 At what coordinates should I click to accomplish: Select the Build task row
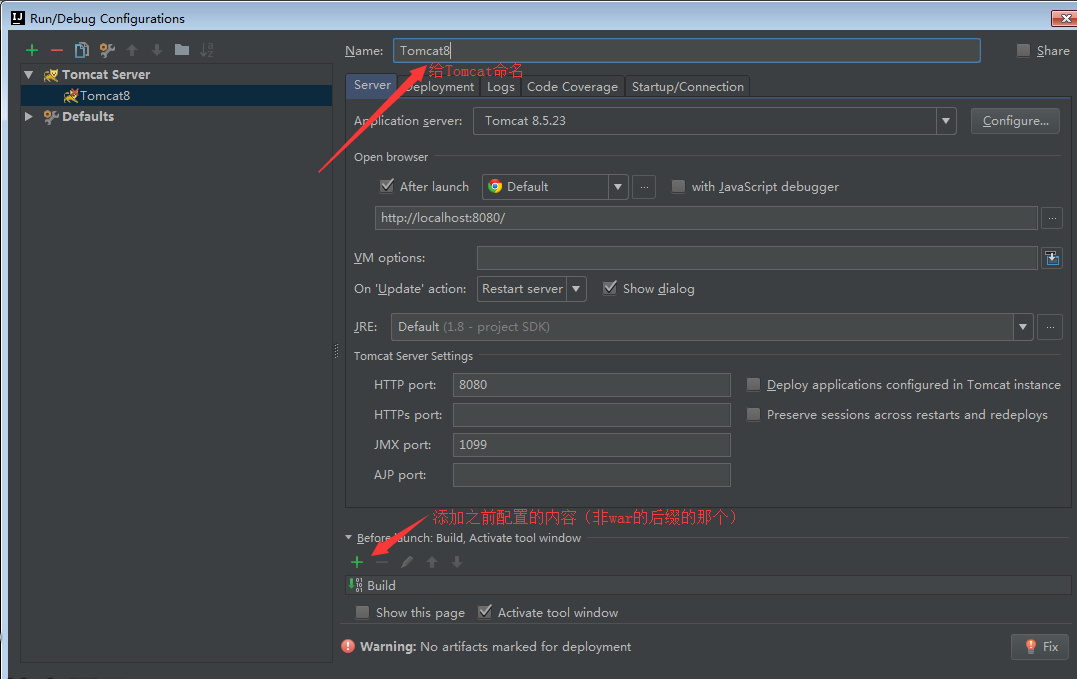708,585
